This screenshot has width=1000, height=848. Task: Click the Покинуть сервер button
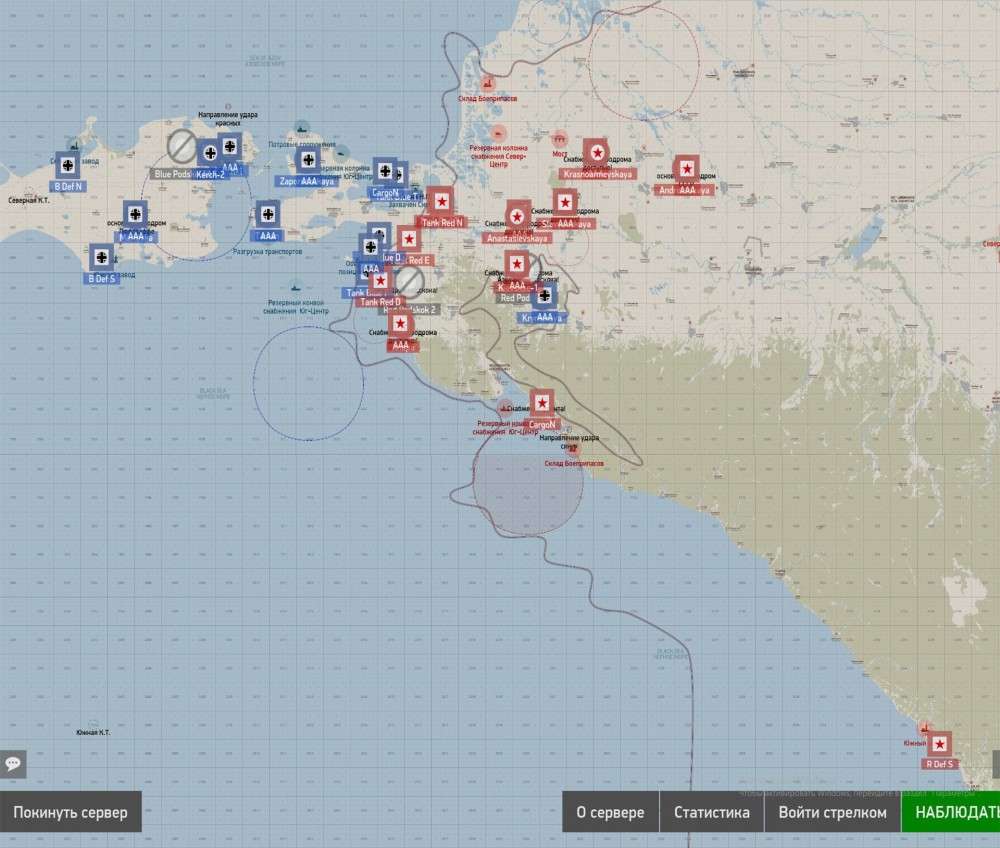(x=71, y=812)
